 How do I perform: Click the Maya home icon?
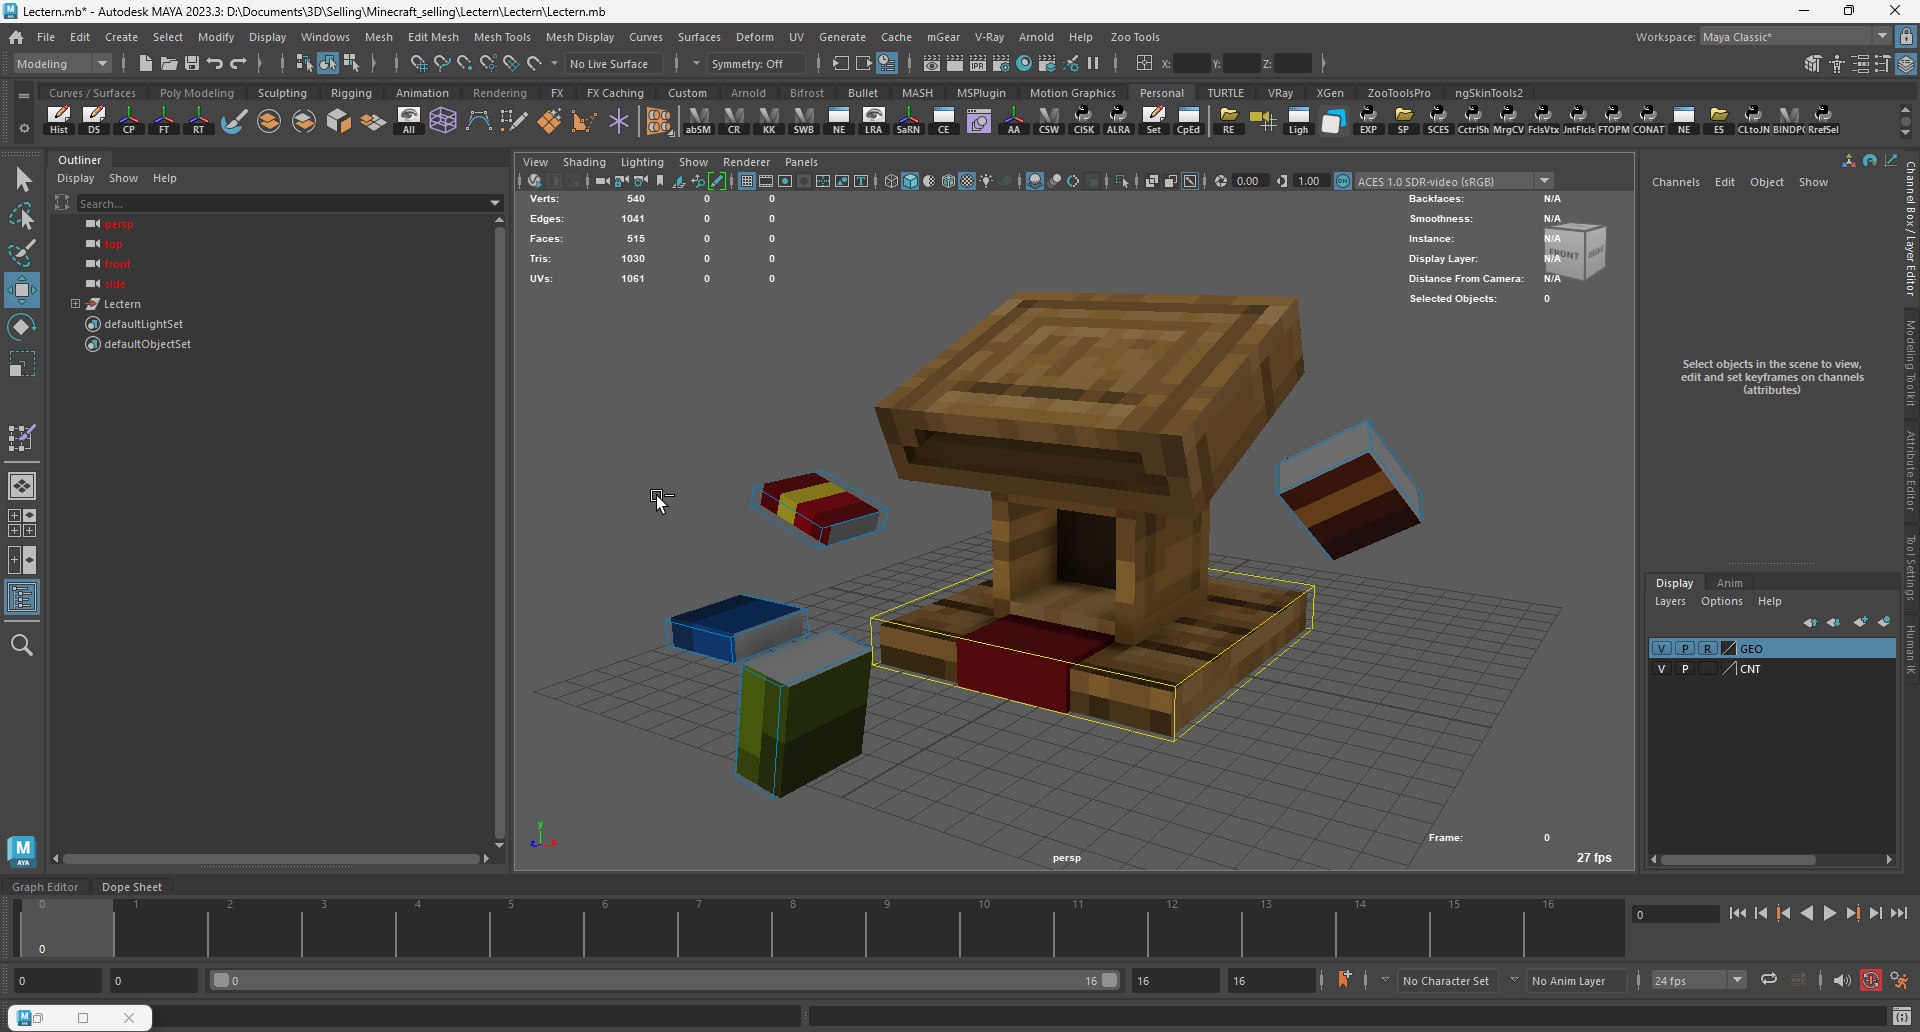(x=16, y=37)
